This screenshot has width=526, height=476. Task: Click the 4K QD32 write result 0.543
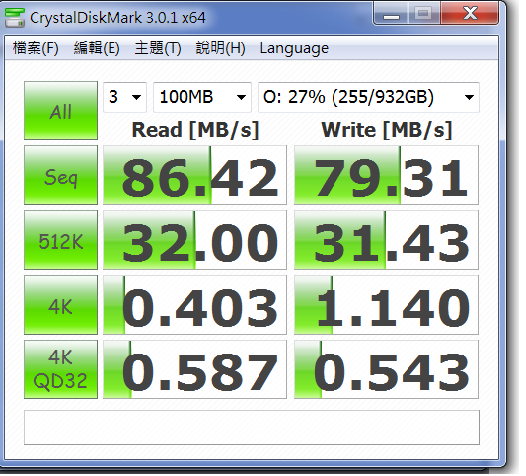point(386,370)
